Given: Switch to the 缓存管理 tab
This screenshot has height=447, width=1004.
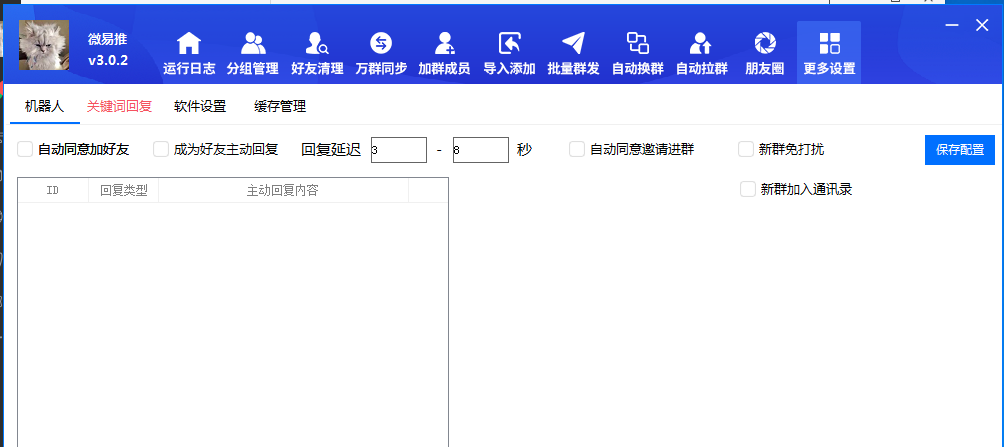Looking at the screenshot, I should click(x=280, y=106).
